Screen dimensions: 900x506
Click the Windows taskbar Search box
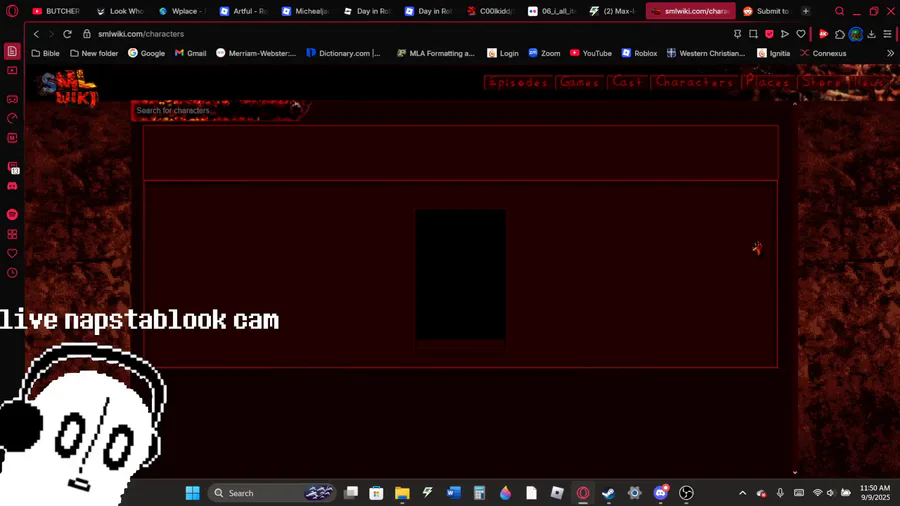pos(271,493)
